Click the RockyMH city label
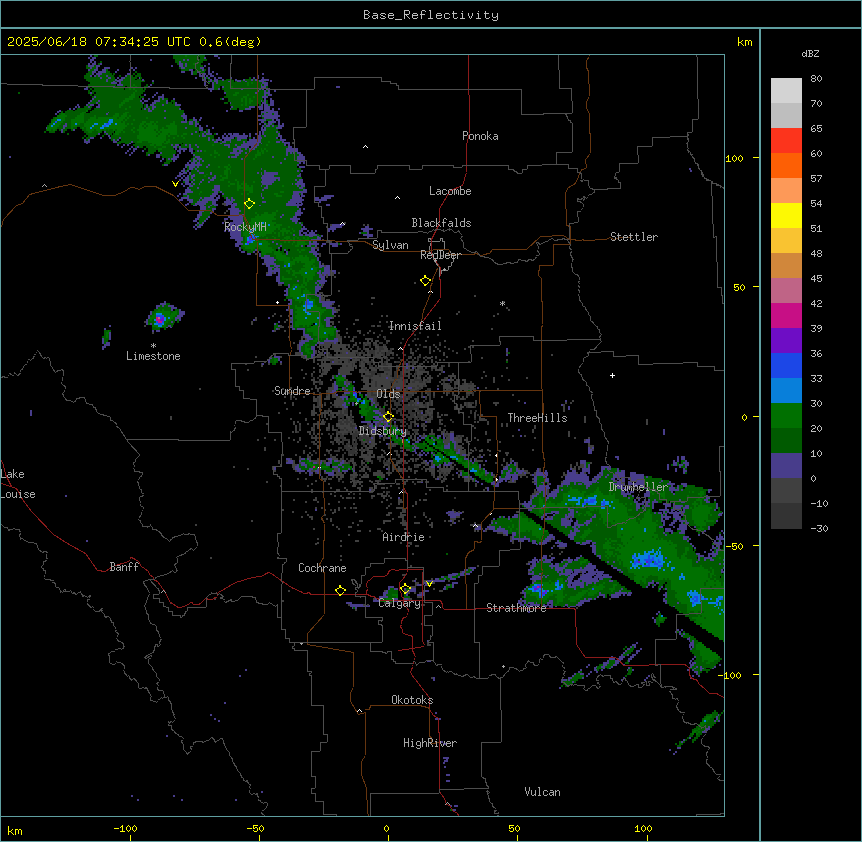 click(245, 226)
